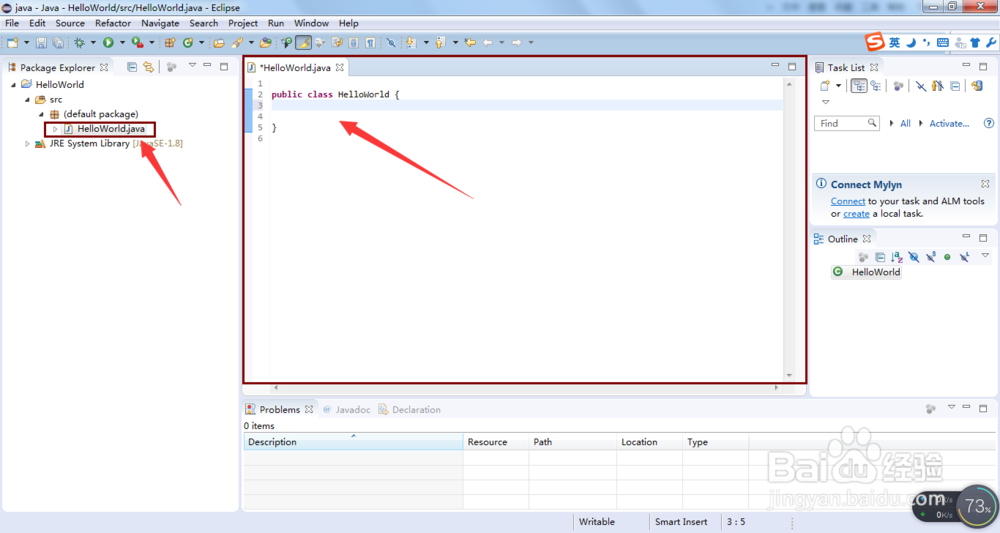Open the Outline view menu triangle
The image size is (1000, 533).
click(x=985, y=255)
